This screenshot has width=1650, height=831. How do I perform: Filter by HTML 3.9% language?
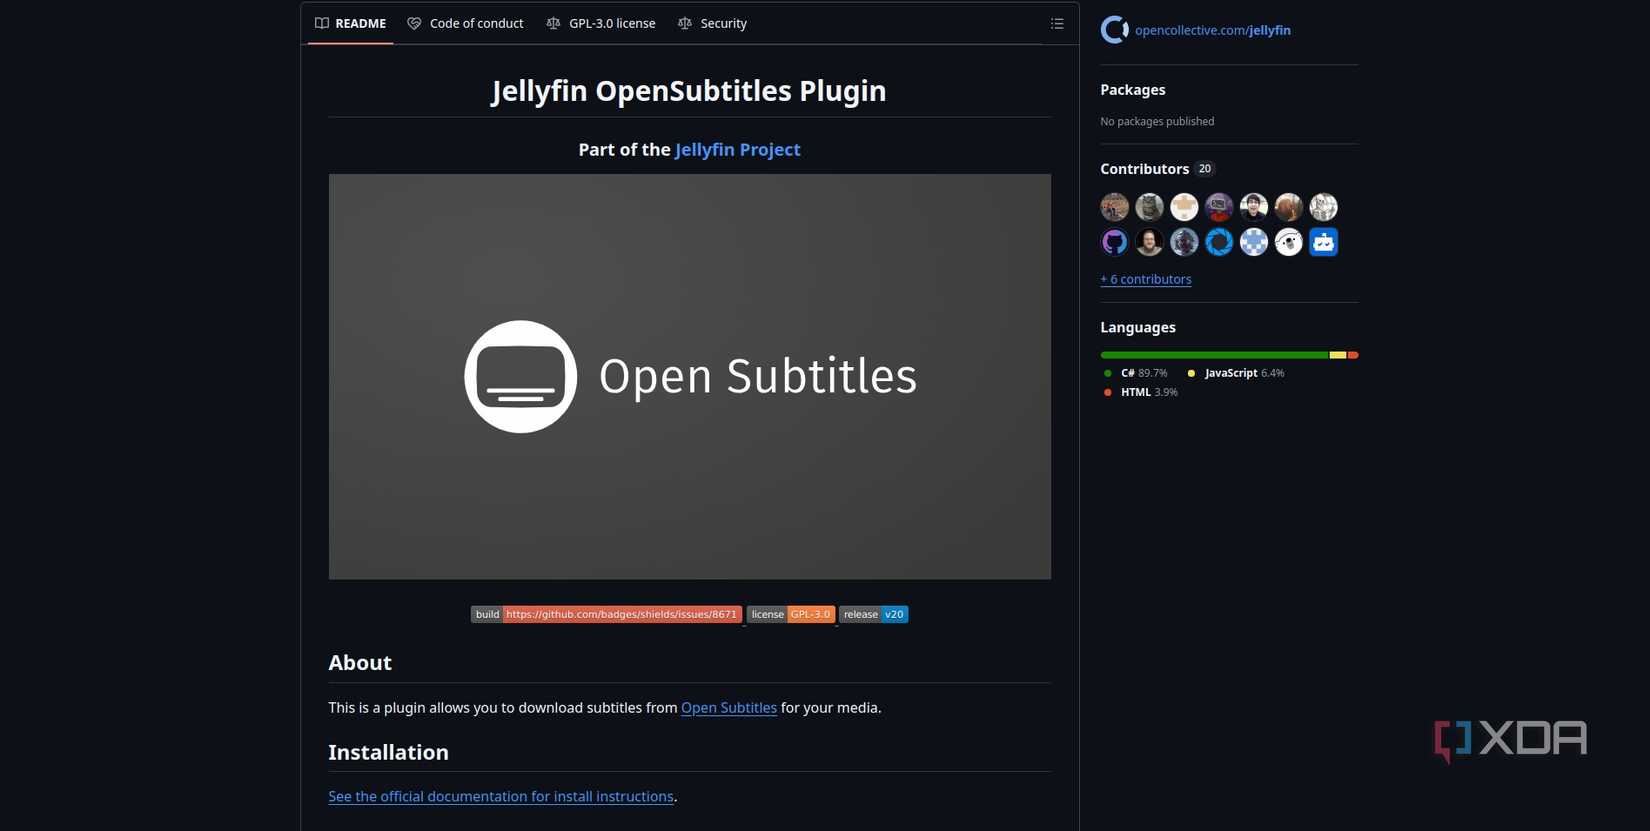pos(1140,393)
